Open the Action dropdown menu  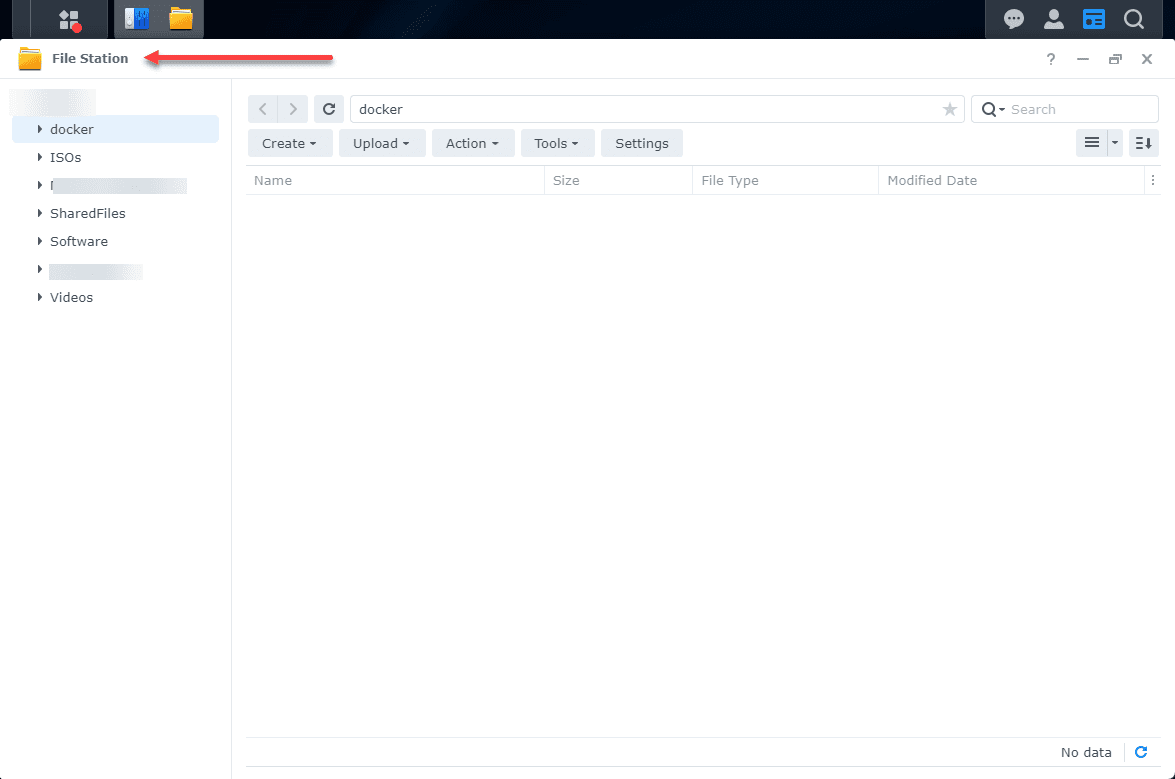[472, 143]
